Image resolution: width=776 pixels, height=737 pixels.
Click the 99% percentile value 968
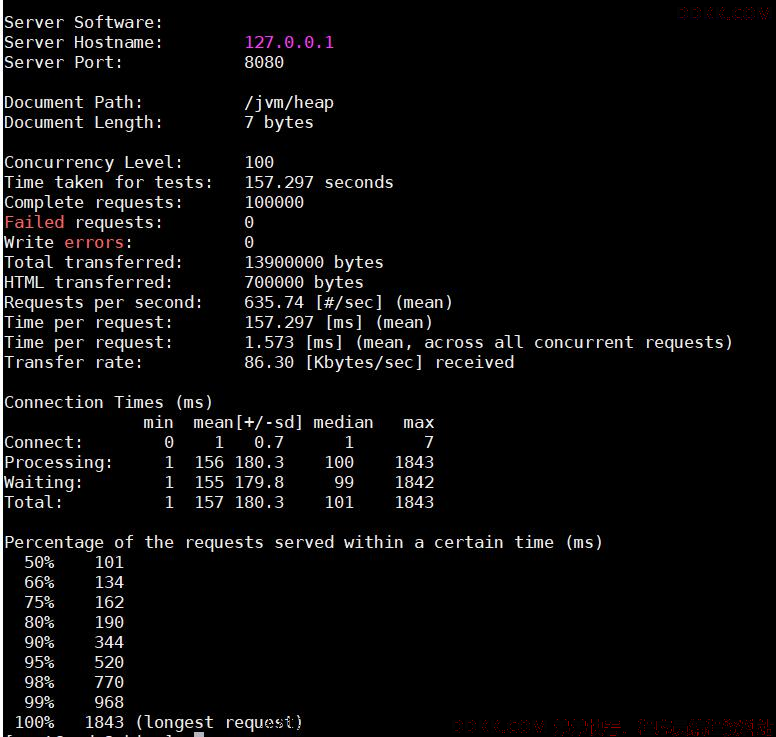point(109,702)
